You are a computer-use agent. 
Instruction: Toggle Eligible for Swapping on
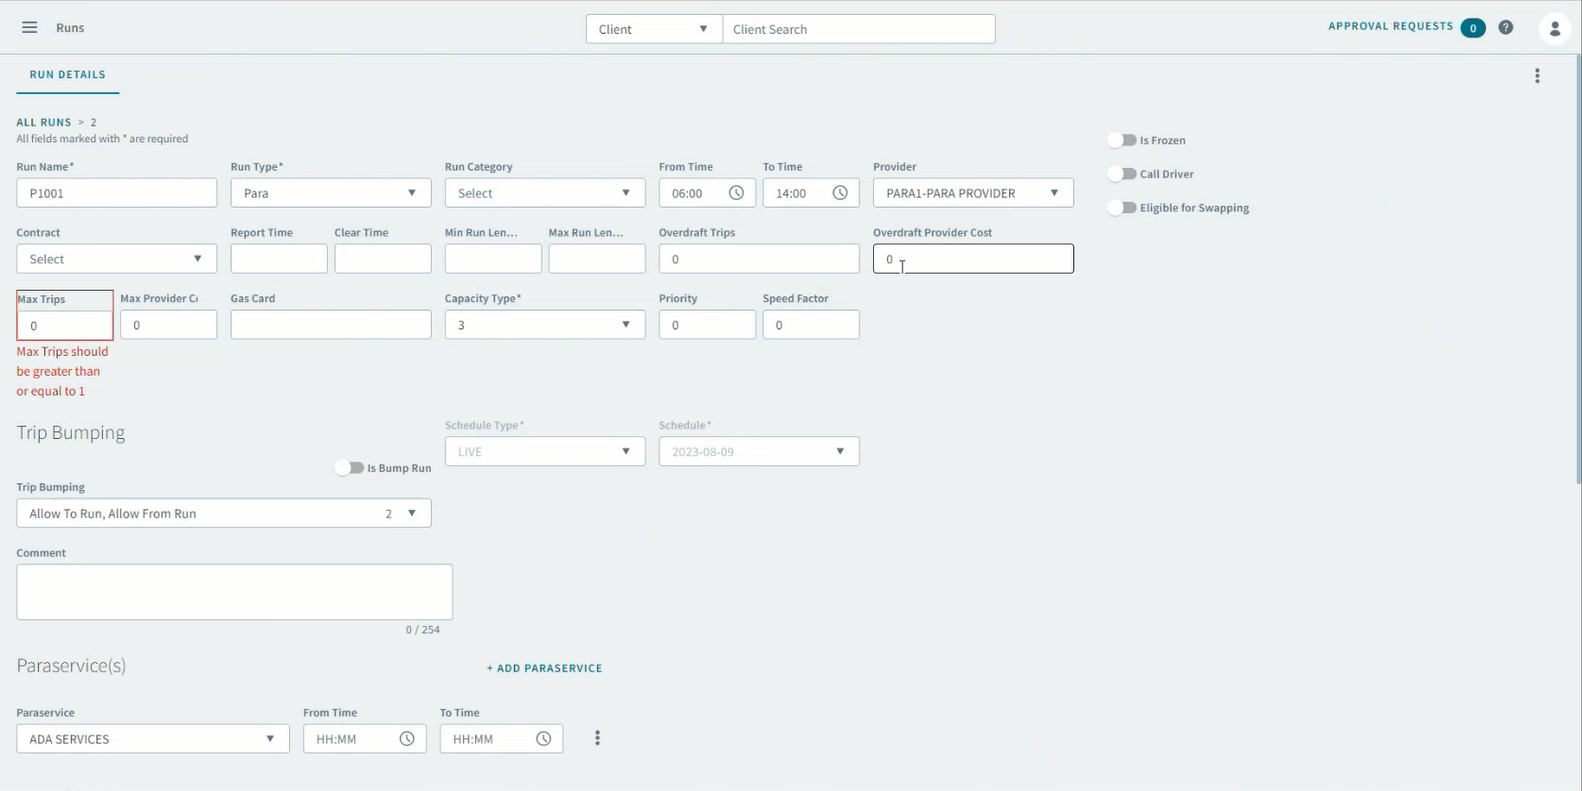(1122, 208)
